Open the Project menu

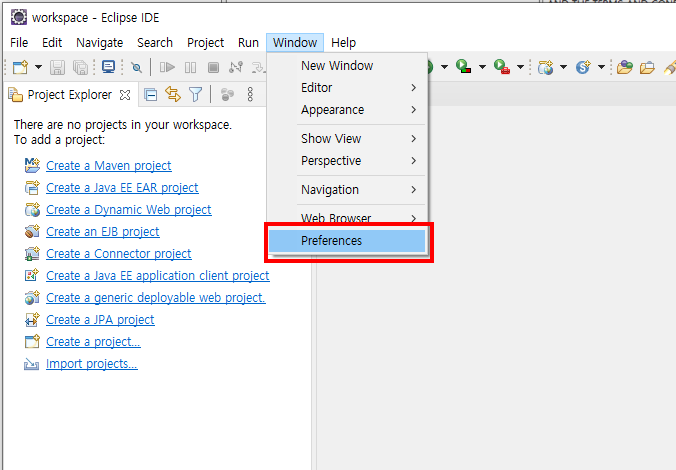205,43
